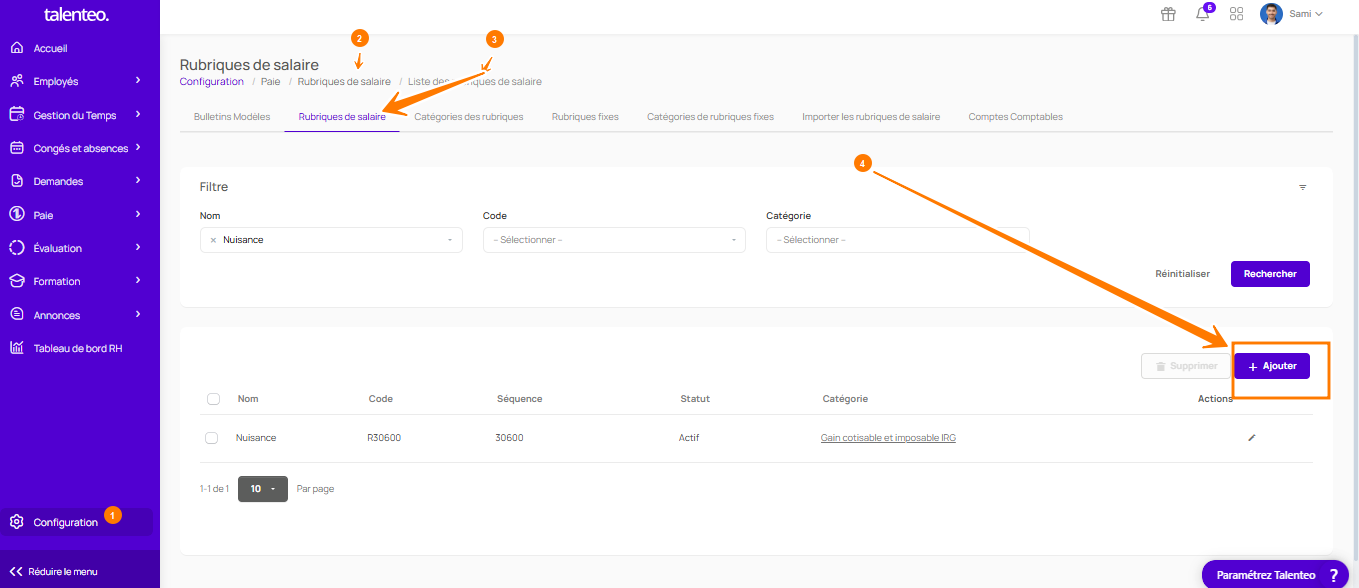
Task: Open the notifications bell
Action: (1202, 14)
